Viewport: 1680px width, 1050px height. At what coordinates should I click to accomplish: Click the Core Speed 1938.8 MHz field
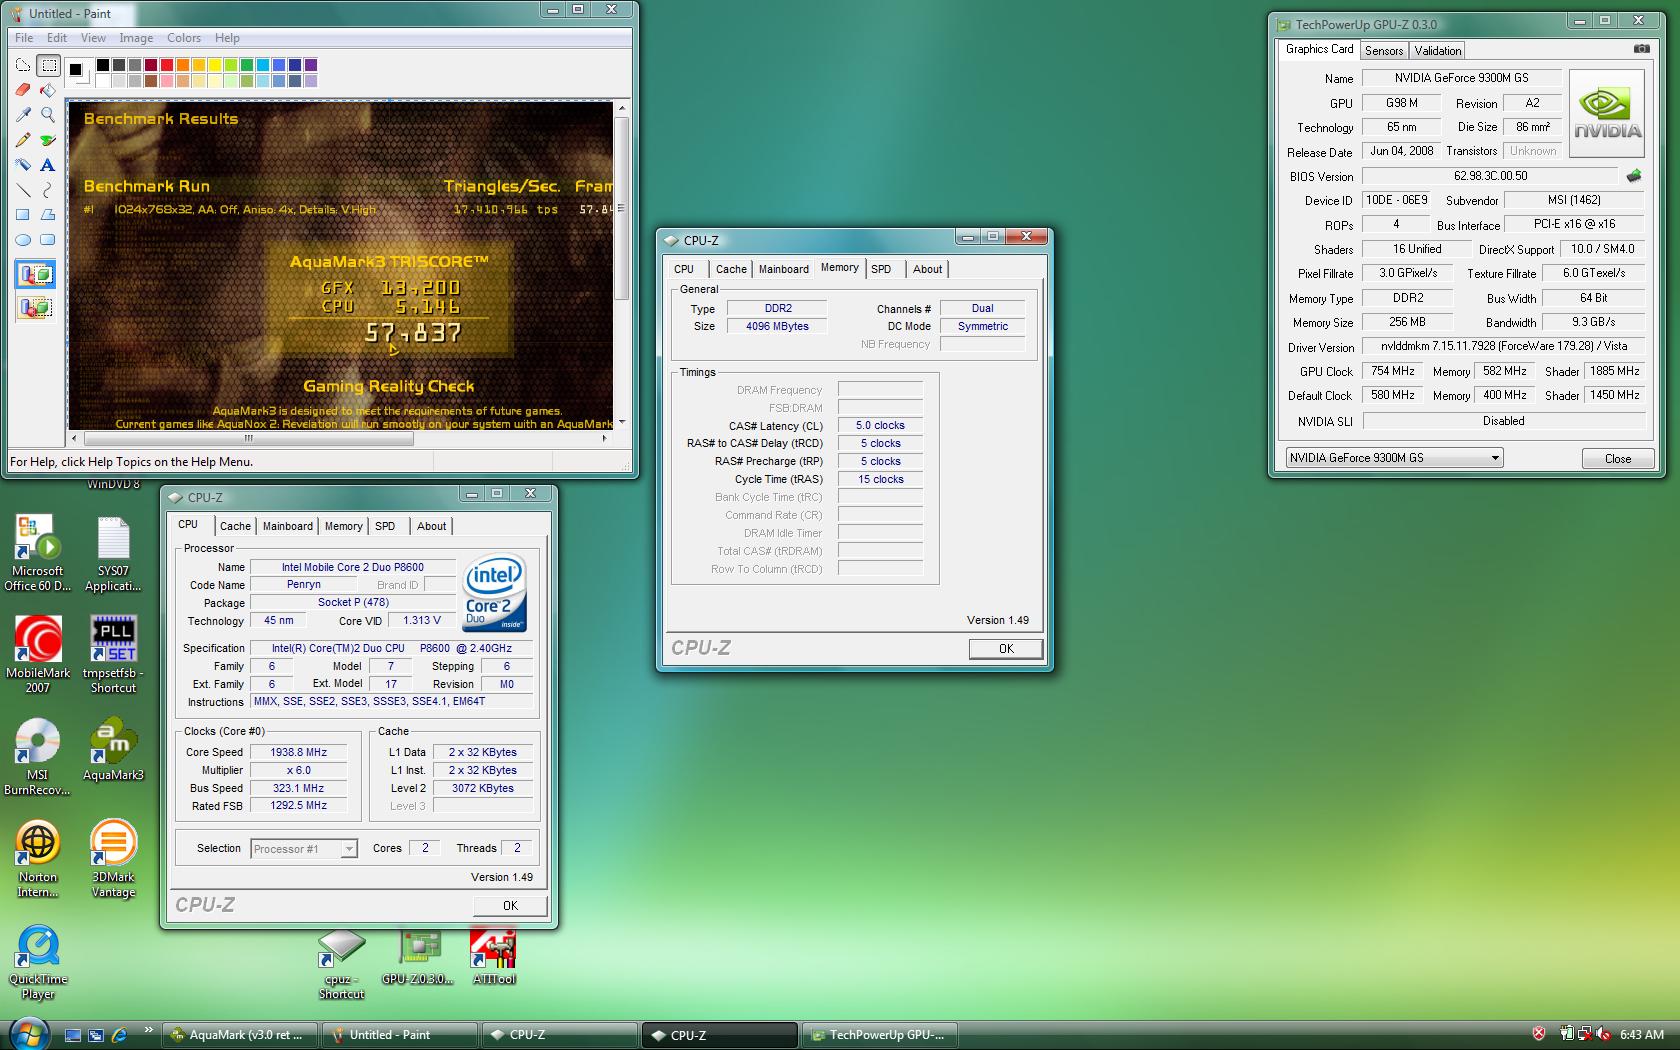click(299, 752)
